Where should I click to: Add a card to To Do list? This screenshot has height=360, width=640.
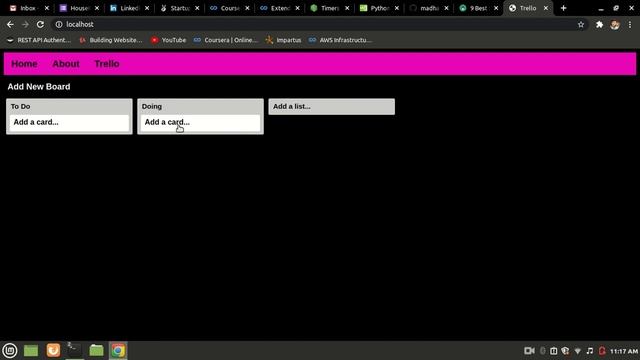69,122
